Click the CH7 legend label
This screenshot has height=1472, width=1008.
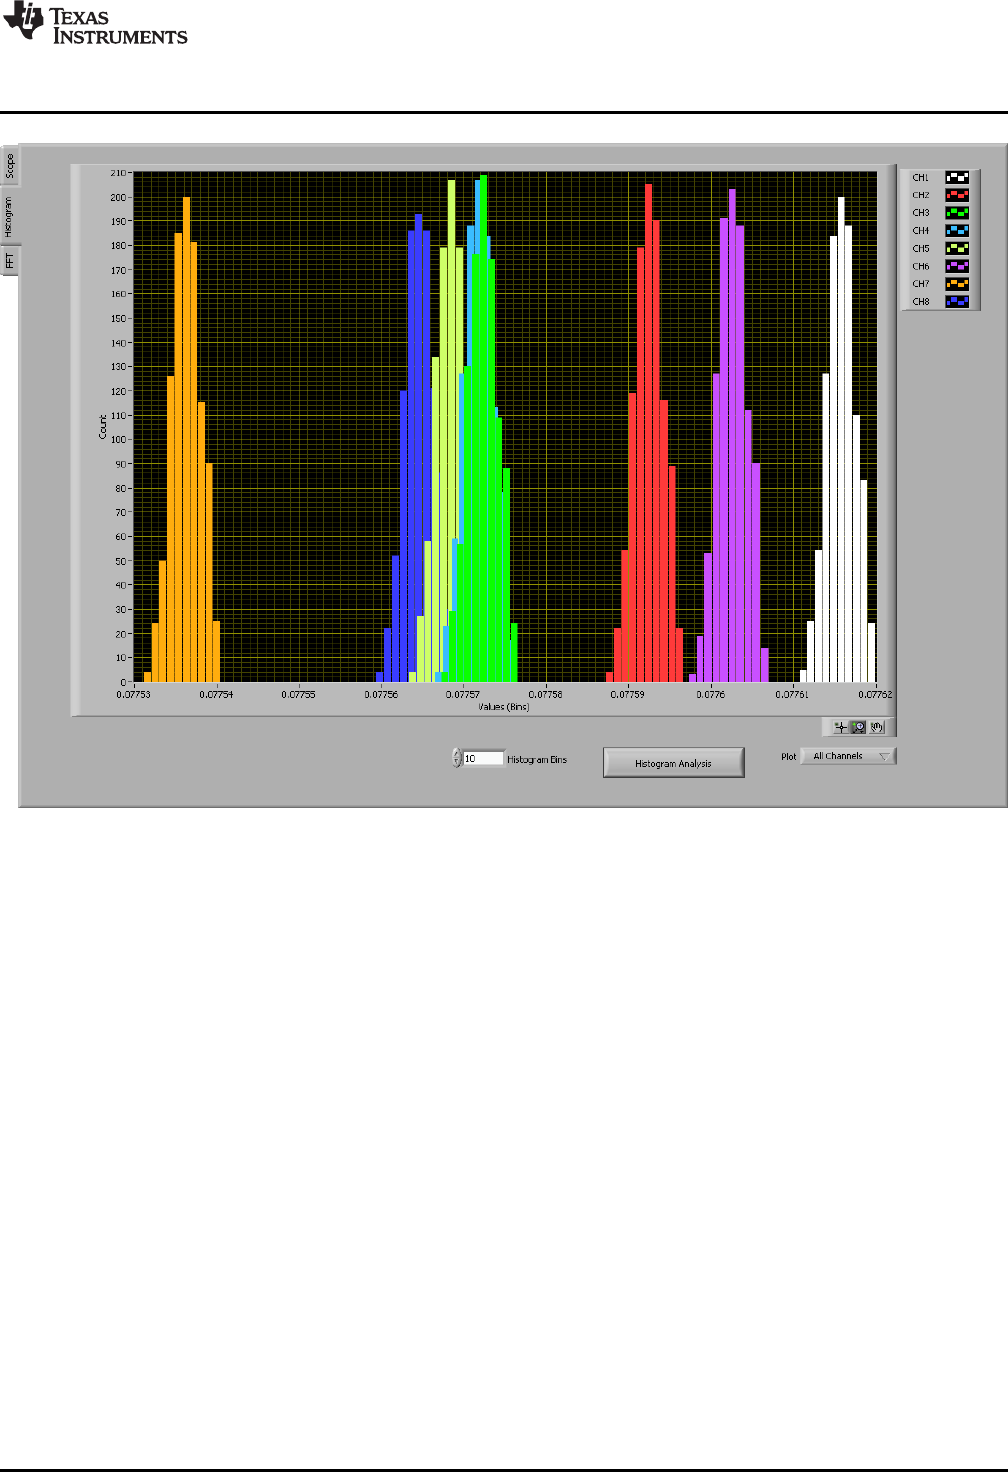tap(920, 284)
